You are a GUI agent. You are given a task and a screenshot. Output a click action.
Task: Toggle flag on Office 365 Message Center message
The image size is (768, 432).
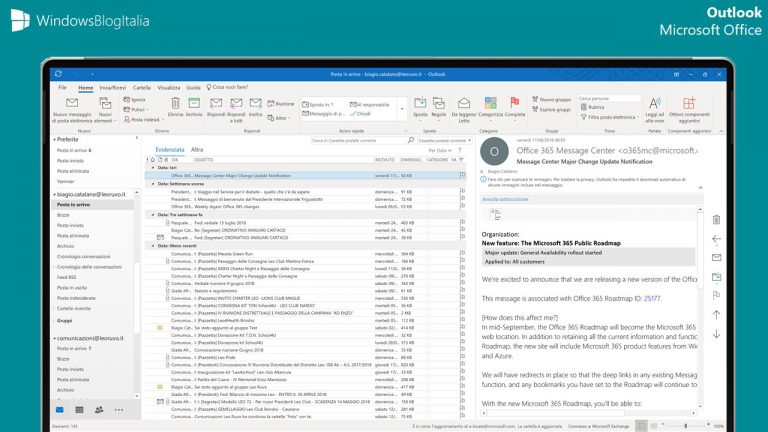point(462,175)
